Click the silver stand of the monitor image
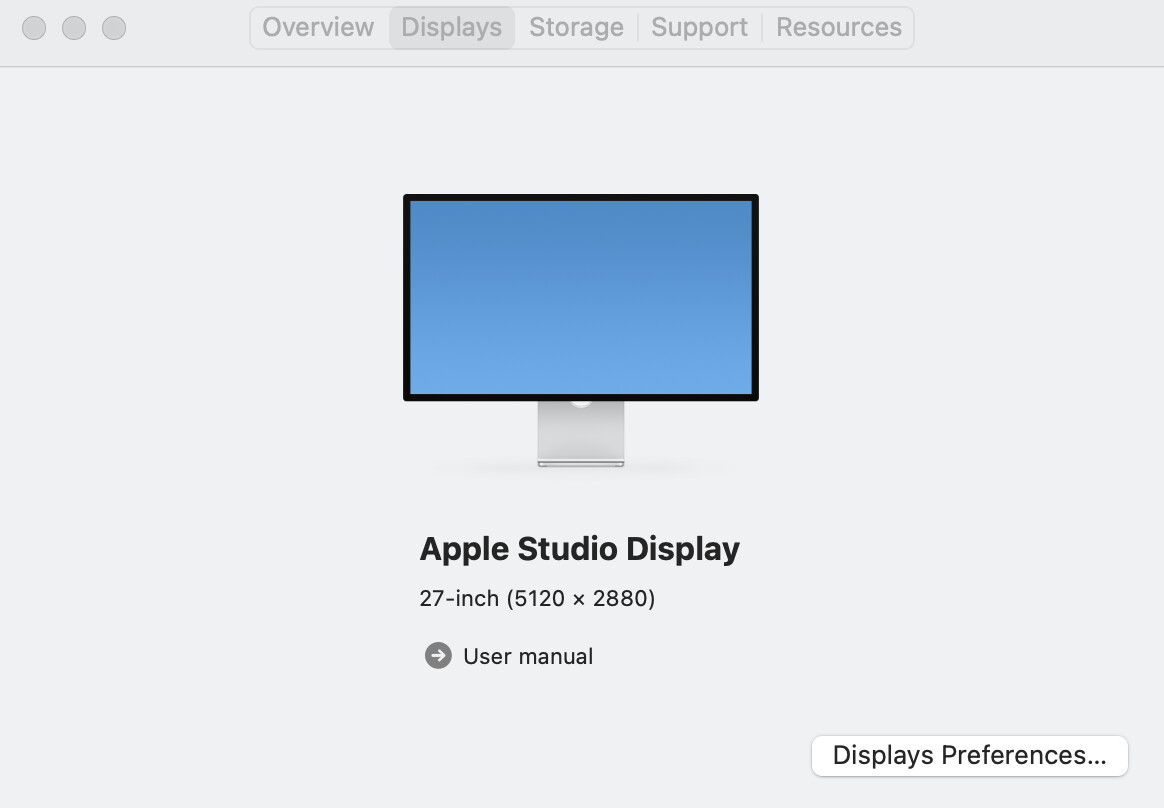Screen dimensions: 1164x808 (x=581, y=432)
